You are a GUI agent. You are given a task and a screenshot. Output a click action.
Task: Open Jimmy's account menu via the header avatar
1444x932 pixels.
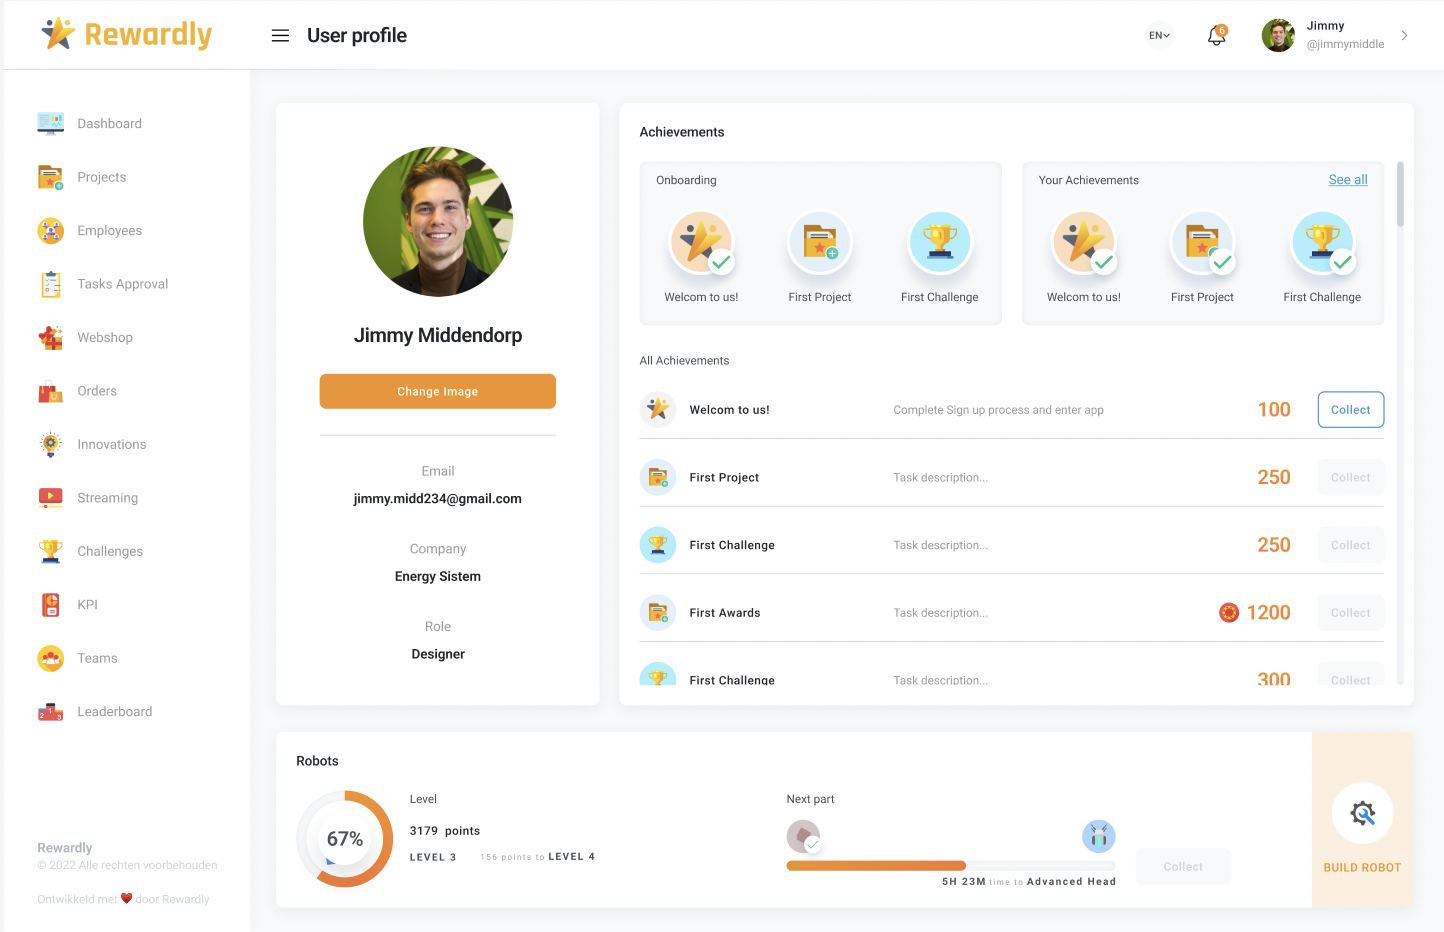(x=1278, y=36)
